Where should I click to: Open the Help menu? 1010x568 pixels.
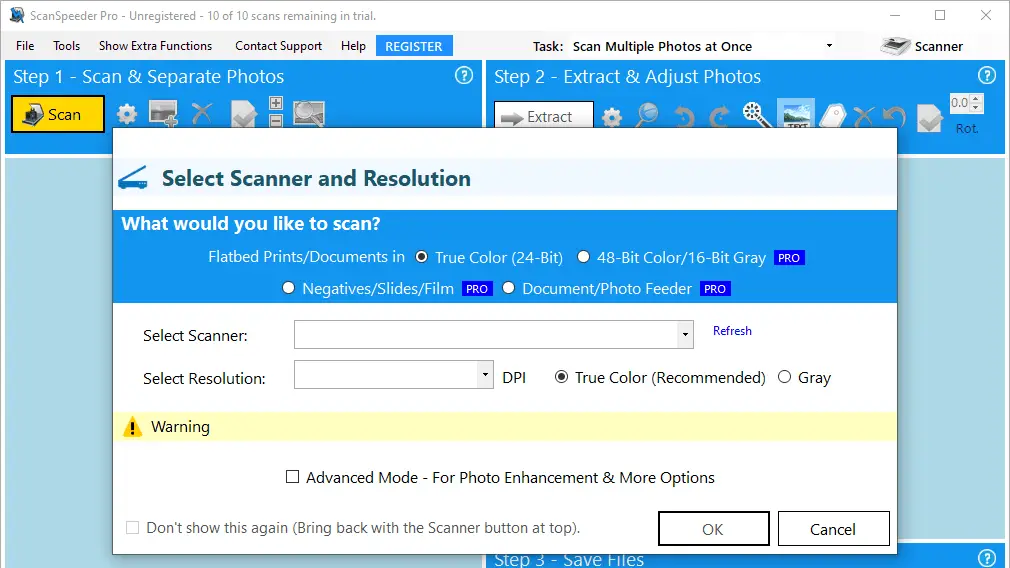[x=353, y=46]
